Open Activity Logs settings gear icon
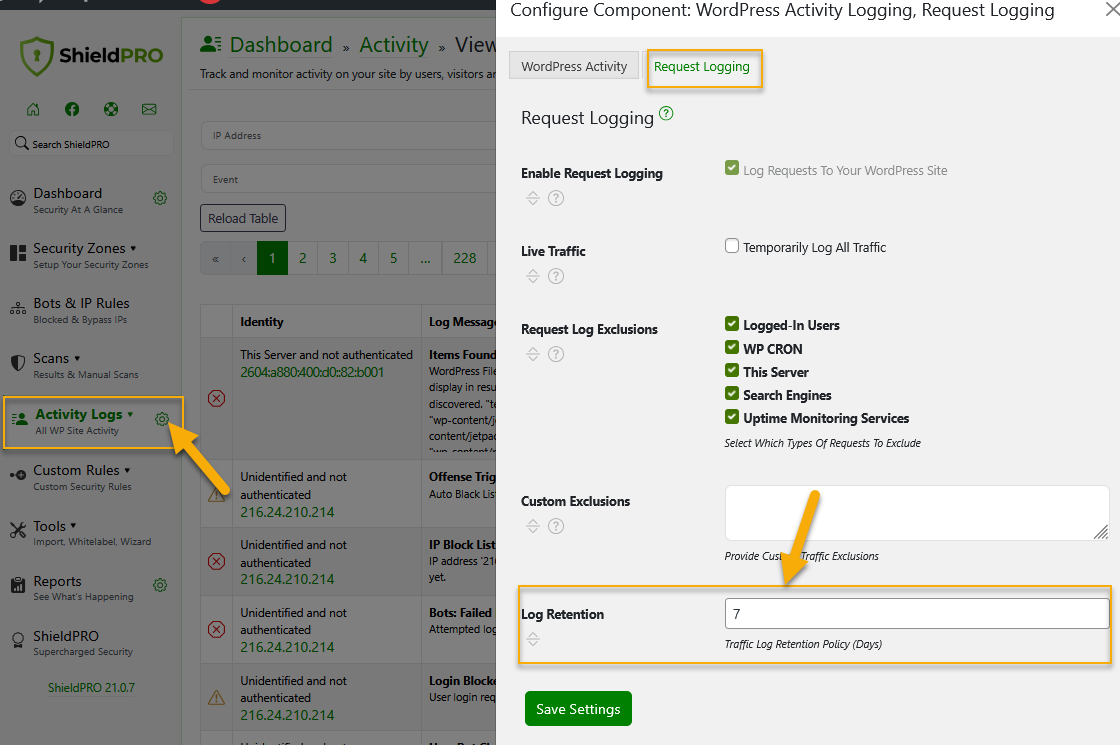 point(162,419)
